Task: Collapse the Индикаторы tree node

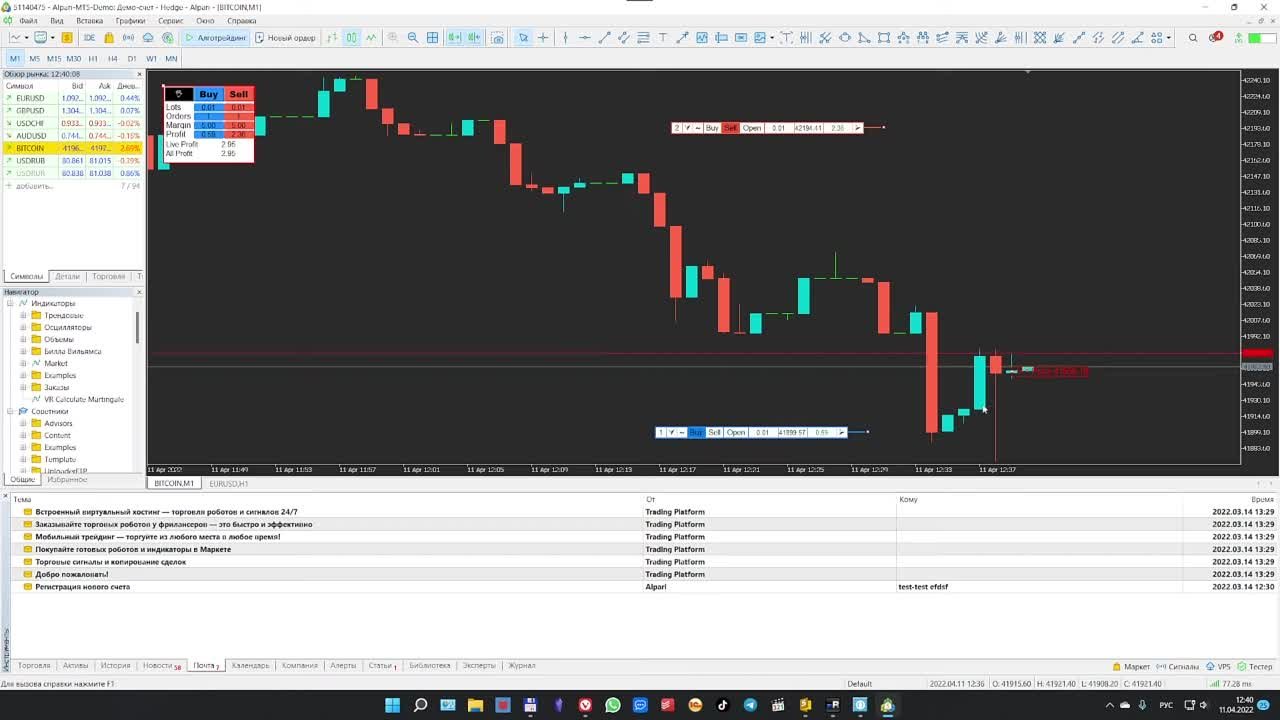Action: point(10,304)
